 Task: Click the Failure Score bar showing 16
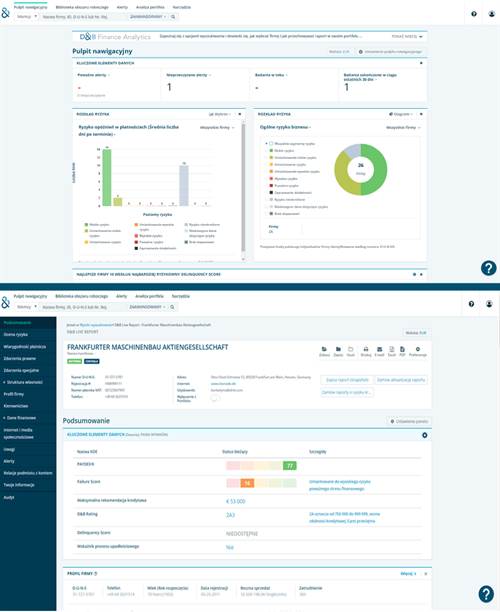pos(261,484)
